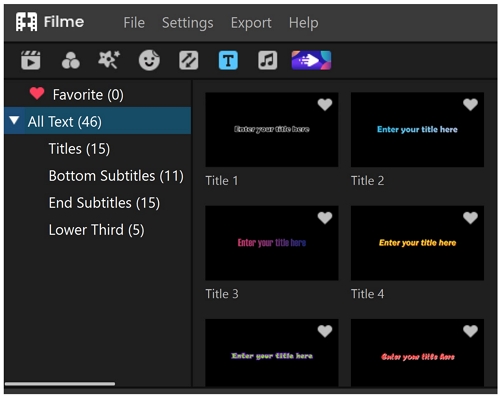Viewport: 500px width, 396px height.
Task: Select the Text T icon
Action: pyautogui.click(x=228, y=60)
